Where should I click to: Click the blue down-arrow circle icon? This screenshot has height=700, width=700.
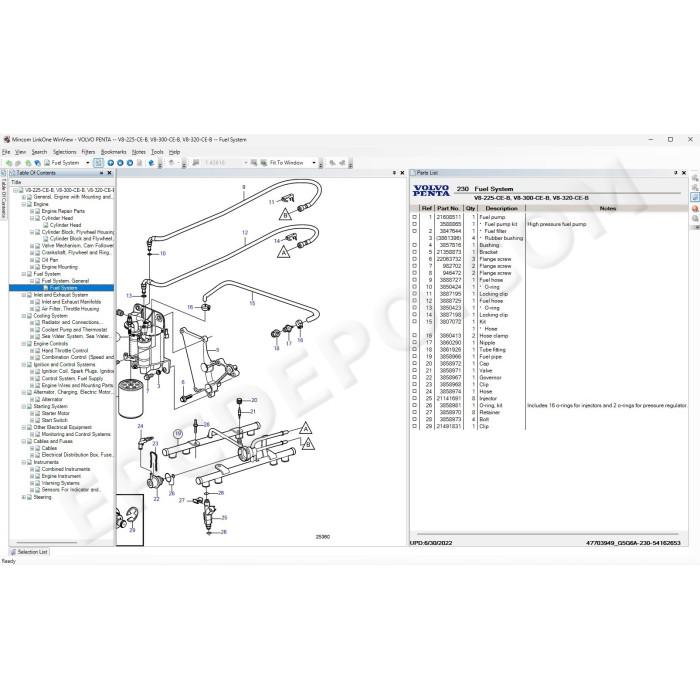point(120,163)
